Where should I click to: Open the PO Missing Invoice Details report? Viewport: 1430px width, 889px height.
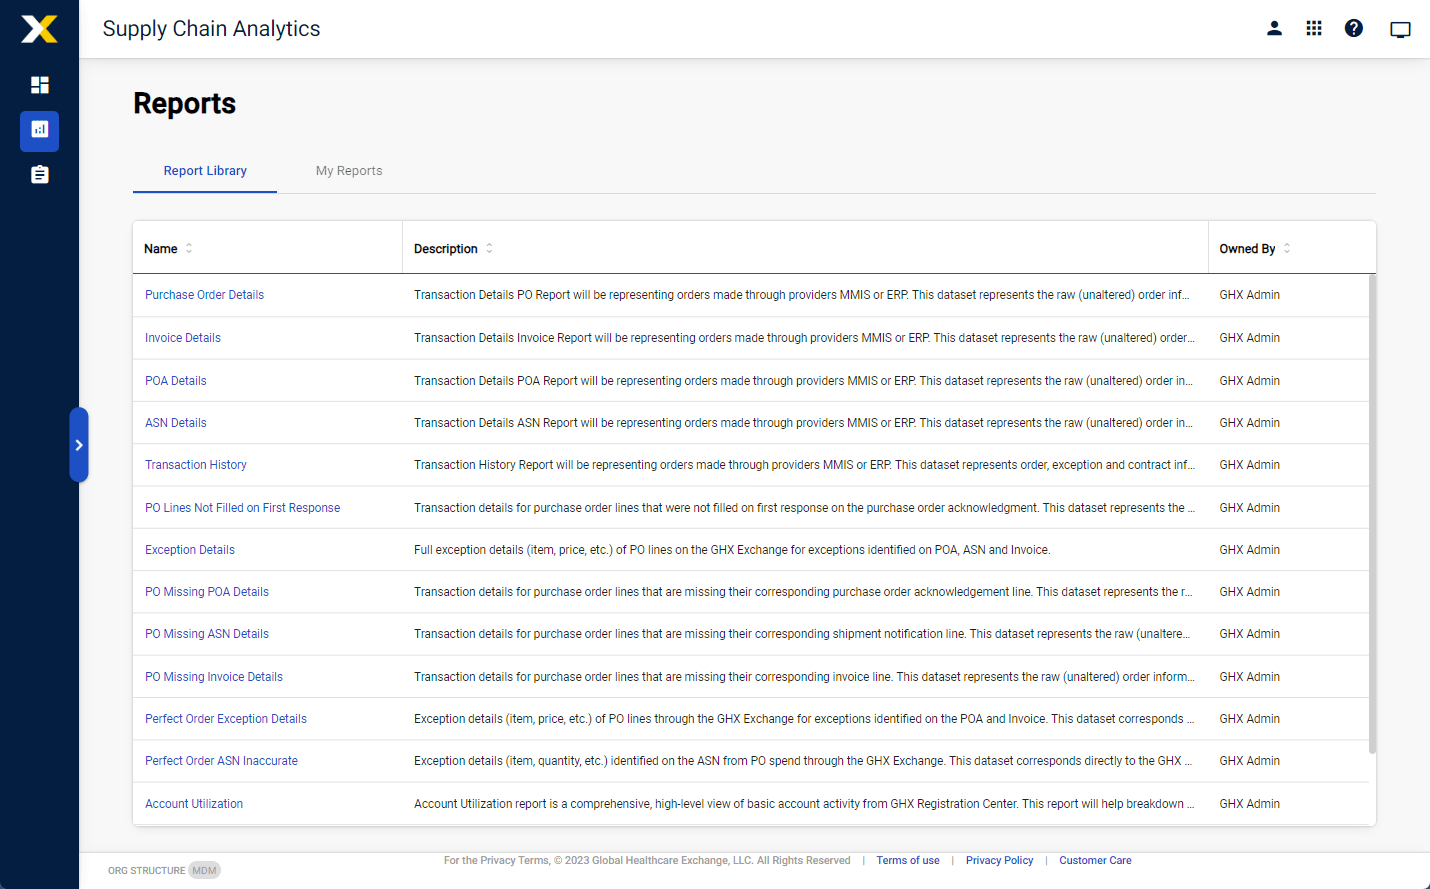point(214,677)
